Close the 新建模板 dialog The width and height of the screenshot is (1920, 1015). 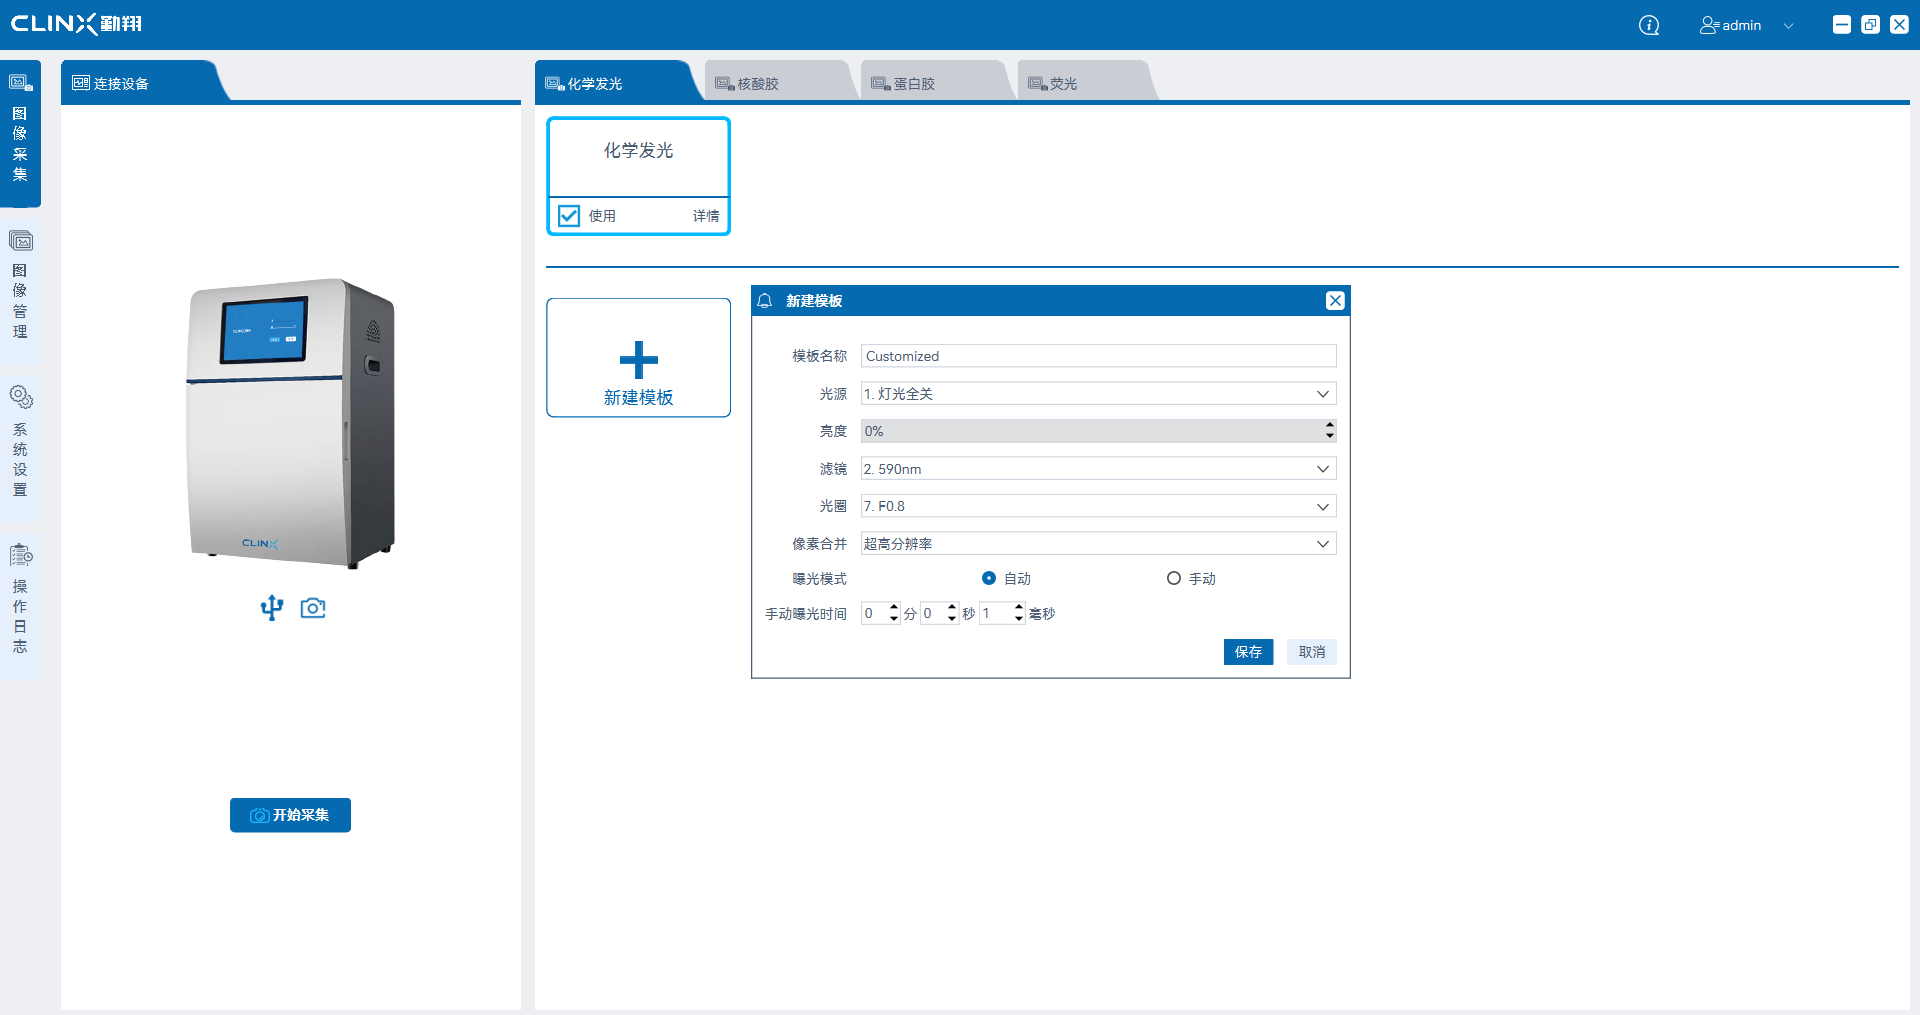(x=1335, y=301)
